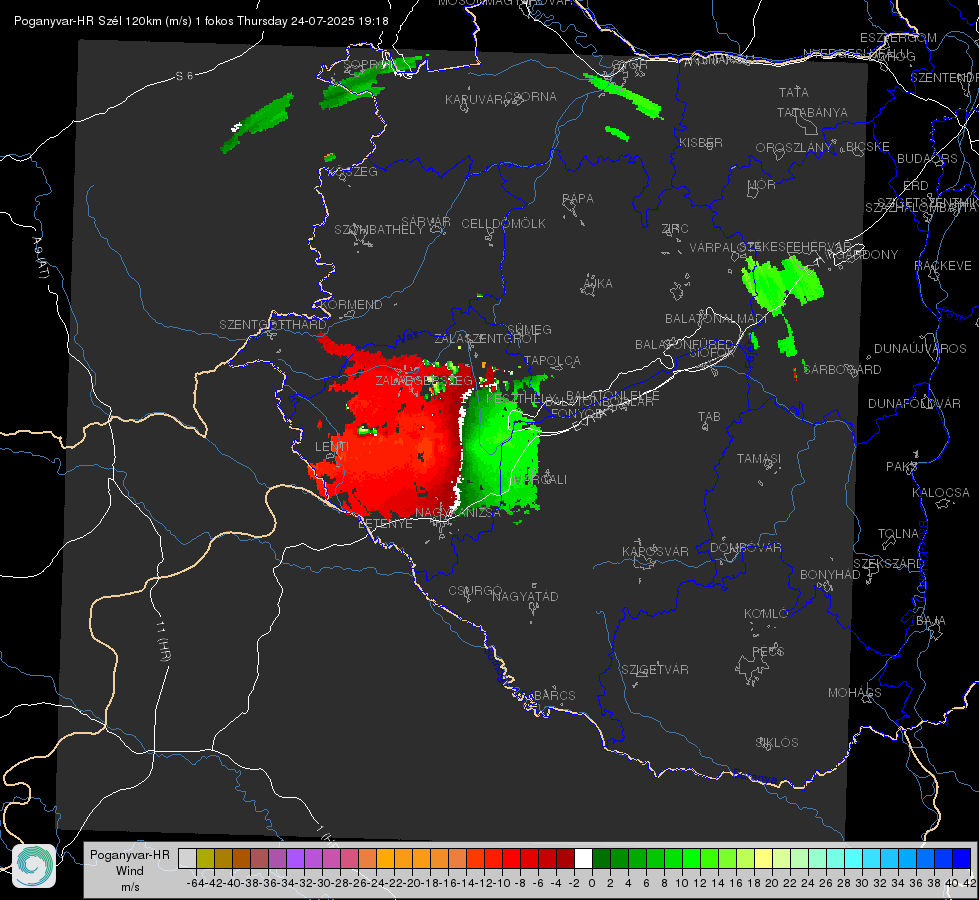Click the TAPOLCA city label
This screenshot has height=900, width=979.
(x=553, y=360)
